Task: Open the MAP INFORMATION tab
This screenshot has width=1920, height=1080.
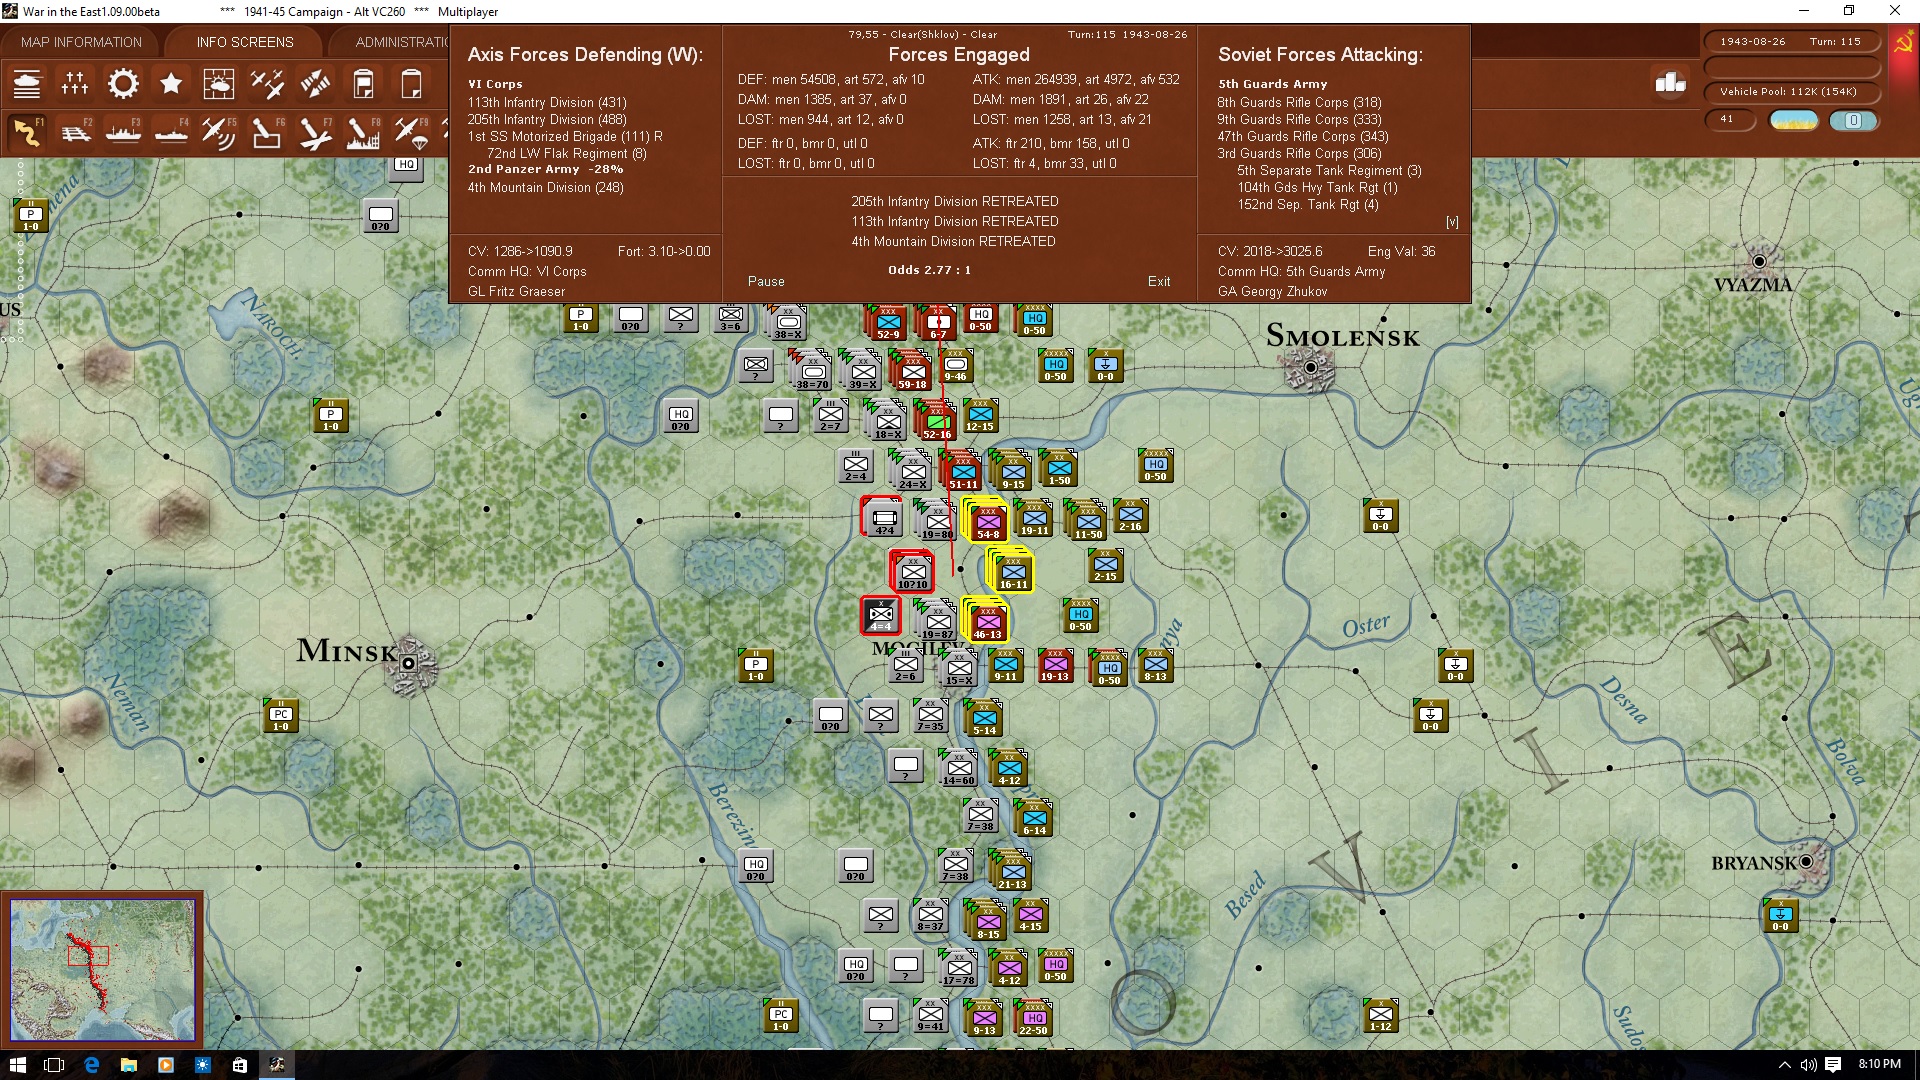Action: point(81,42)
